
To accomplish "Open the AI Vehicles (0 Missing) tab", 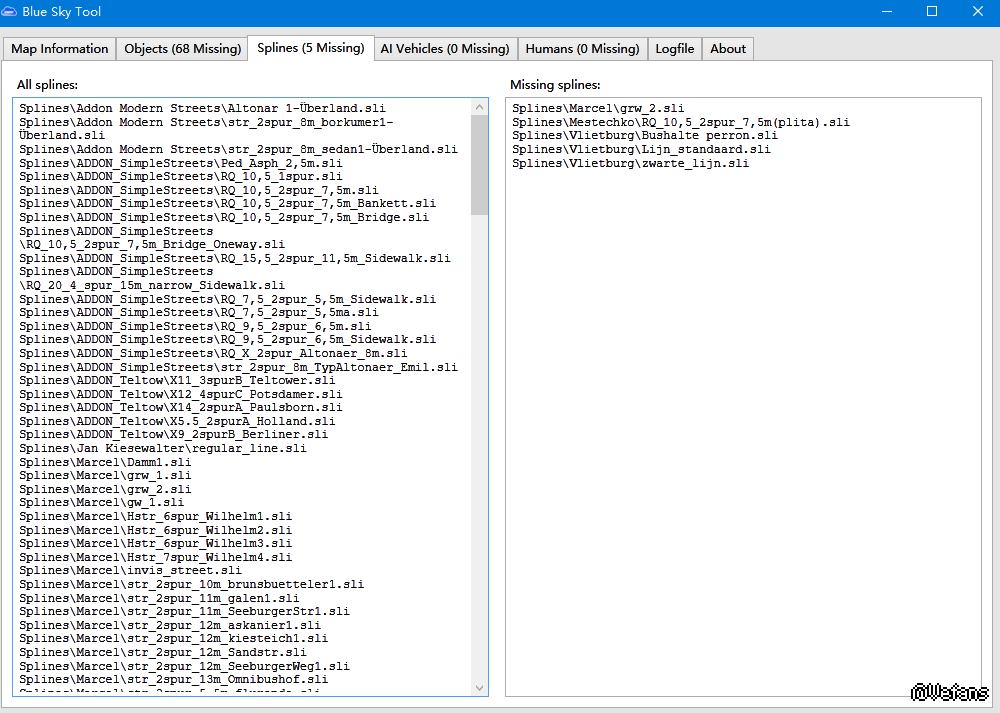I will [x=445, y=49].
